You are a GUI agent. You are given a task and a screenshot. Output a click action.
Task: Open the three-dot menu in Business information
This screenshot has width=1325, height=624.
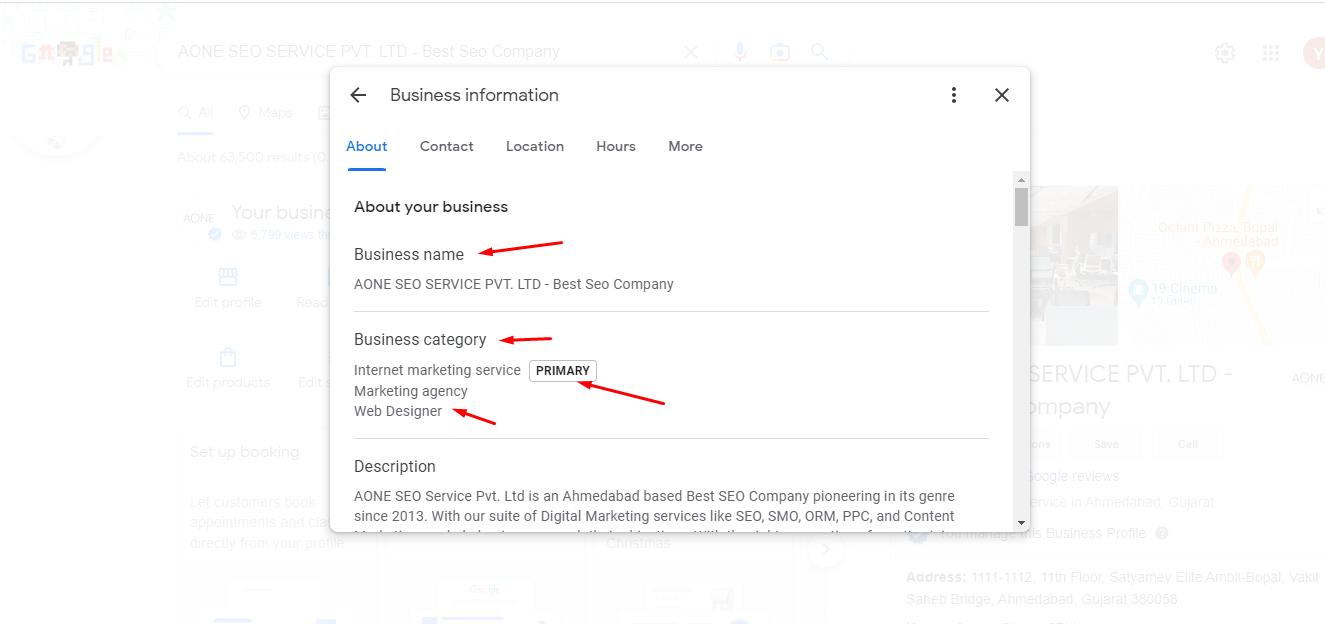954,95
